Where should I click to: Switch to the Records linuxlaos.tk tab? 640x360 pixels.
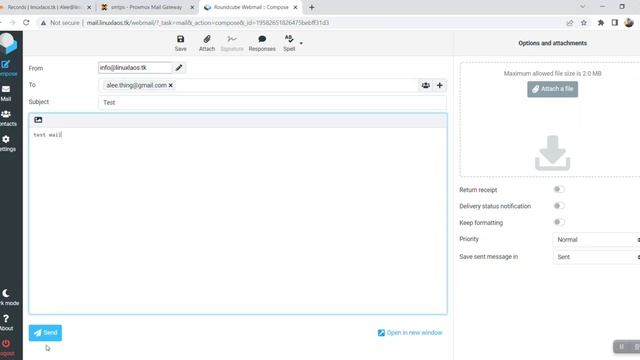43,7
